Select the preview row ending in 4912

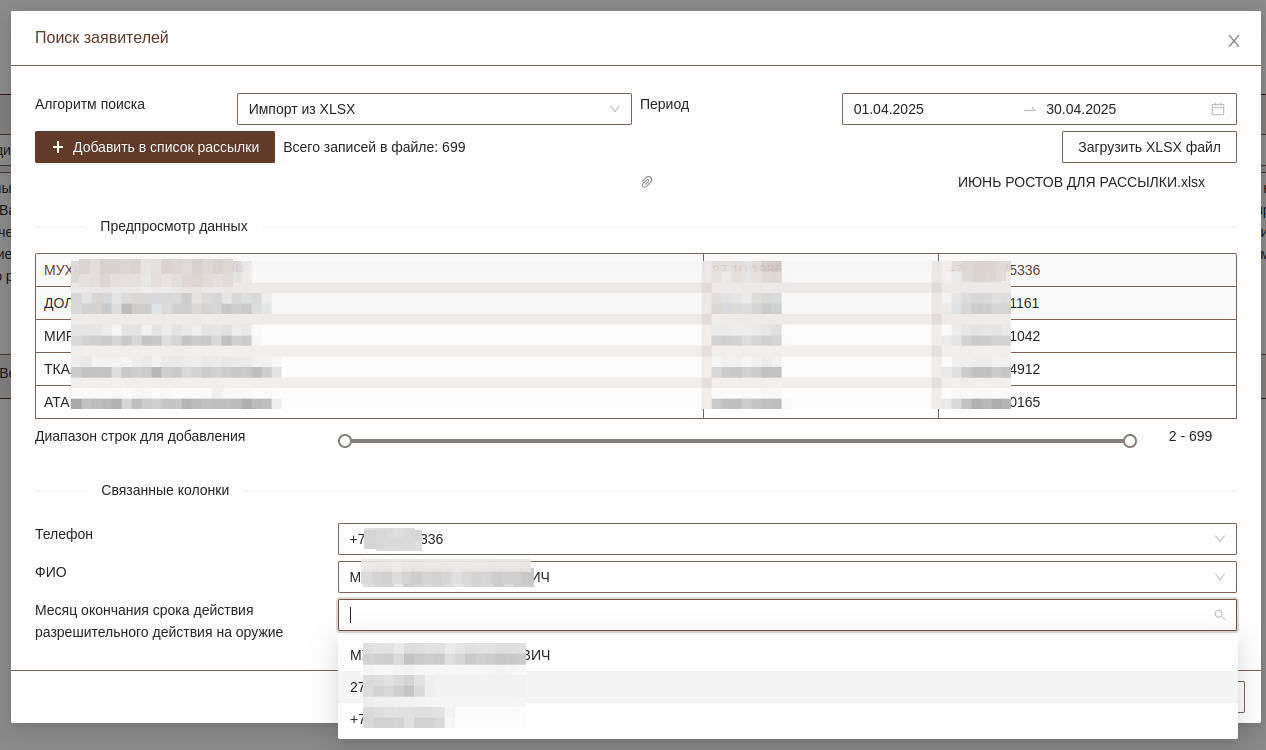point(635,369)
